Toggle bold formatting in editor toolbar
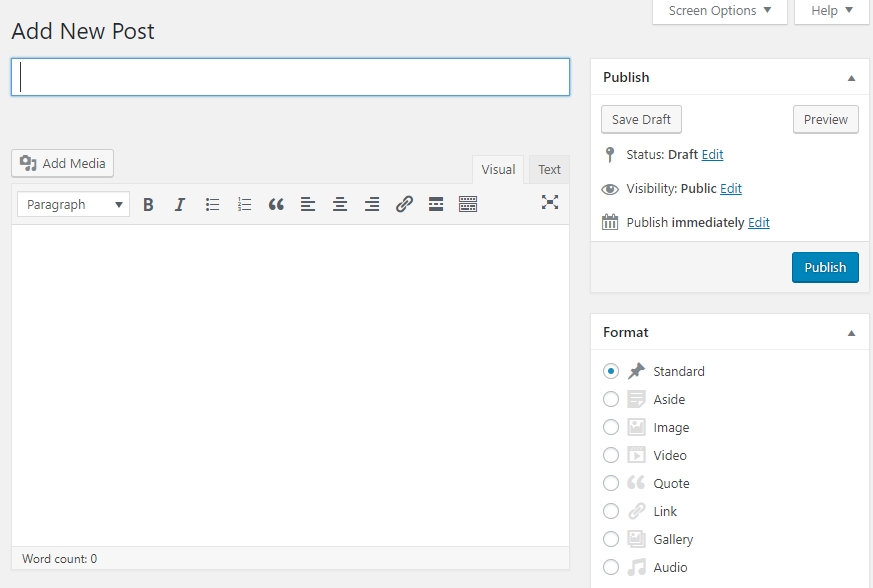The image size is (873, 588). click(x=148, y=204)
